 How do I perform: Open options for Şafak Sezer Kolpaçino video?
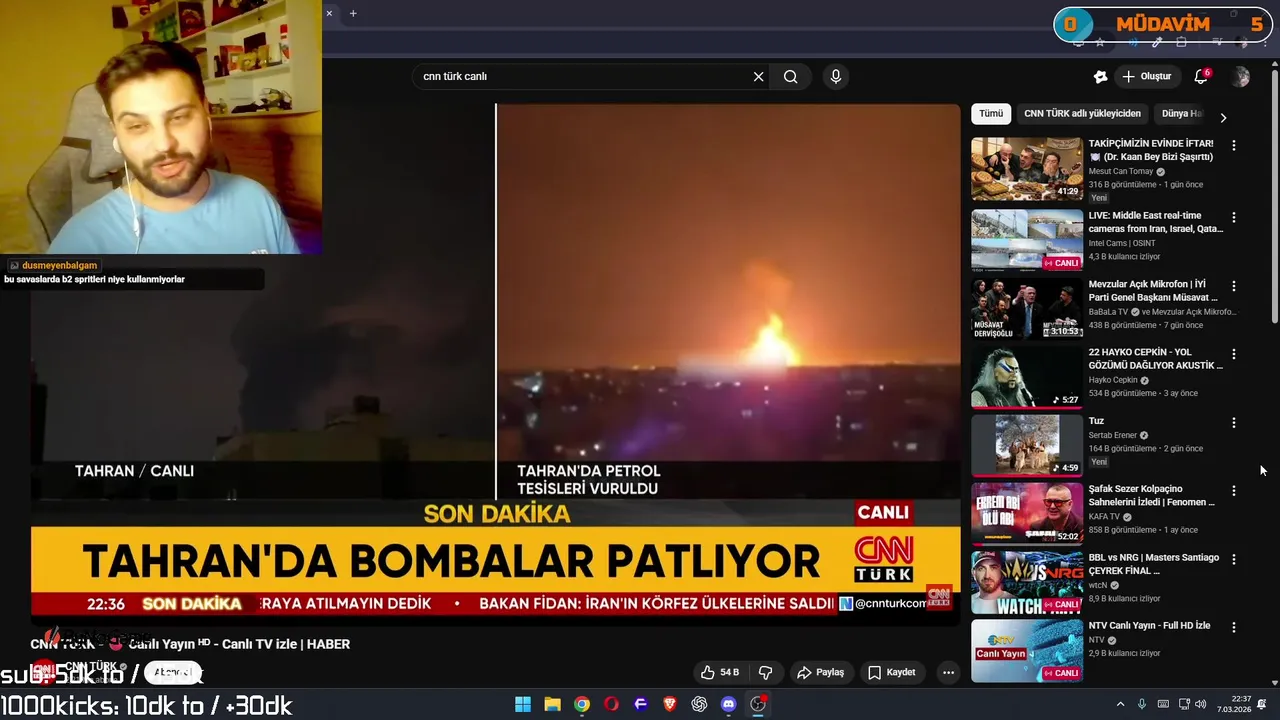tap(1233, 491)
